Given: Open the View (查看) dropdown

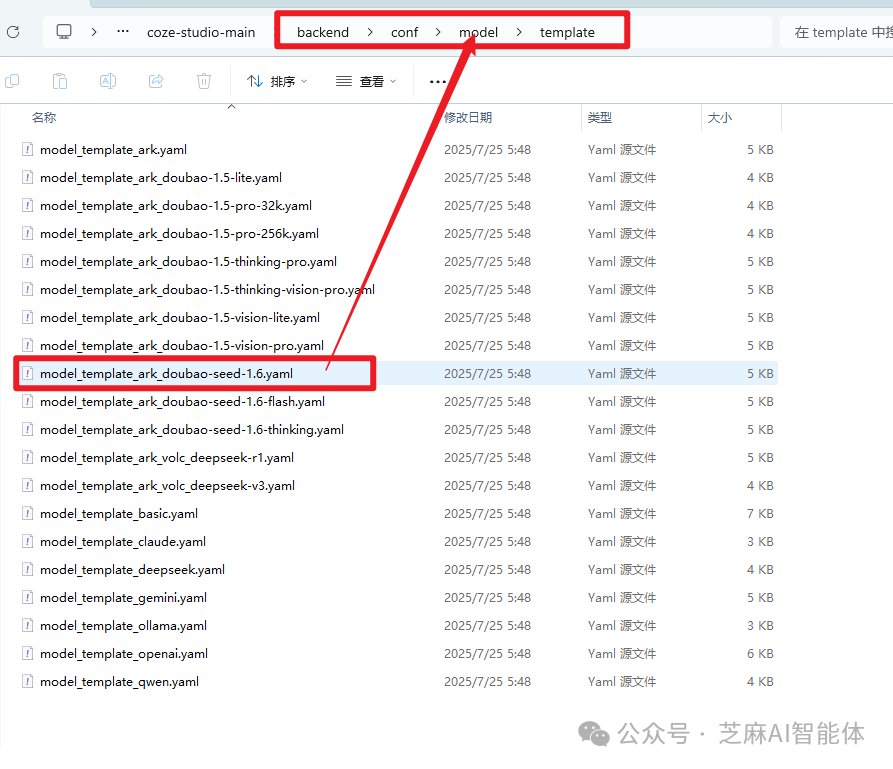Looking at the screenshot, I should pyautogui.click(x=366, y=81).
